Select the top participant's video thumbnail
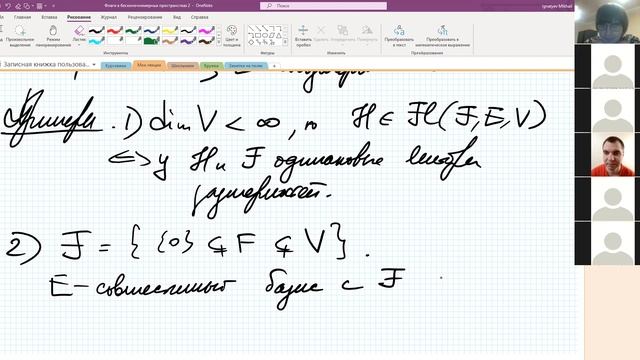 [x=607, y=22]
